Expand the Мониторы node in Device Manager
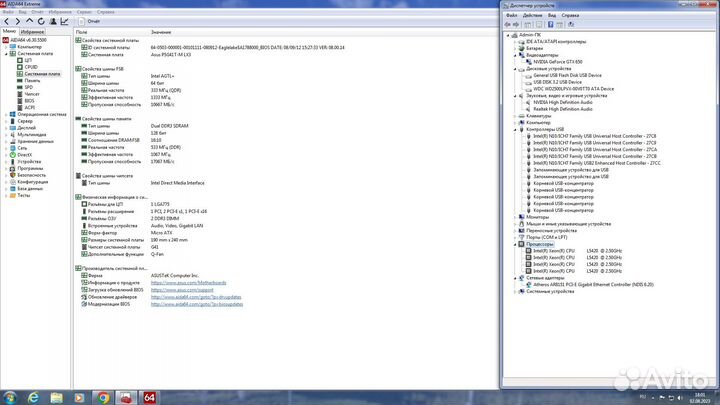 pos(515,217)
